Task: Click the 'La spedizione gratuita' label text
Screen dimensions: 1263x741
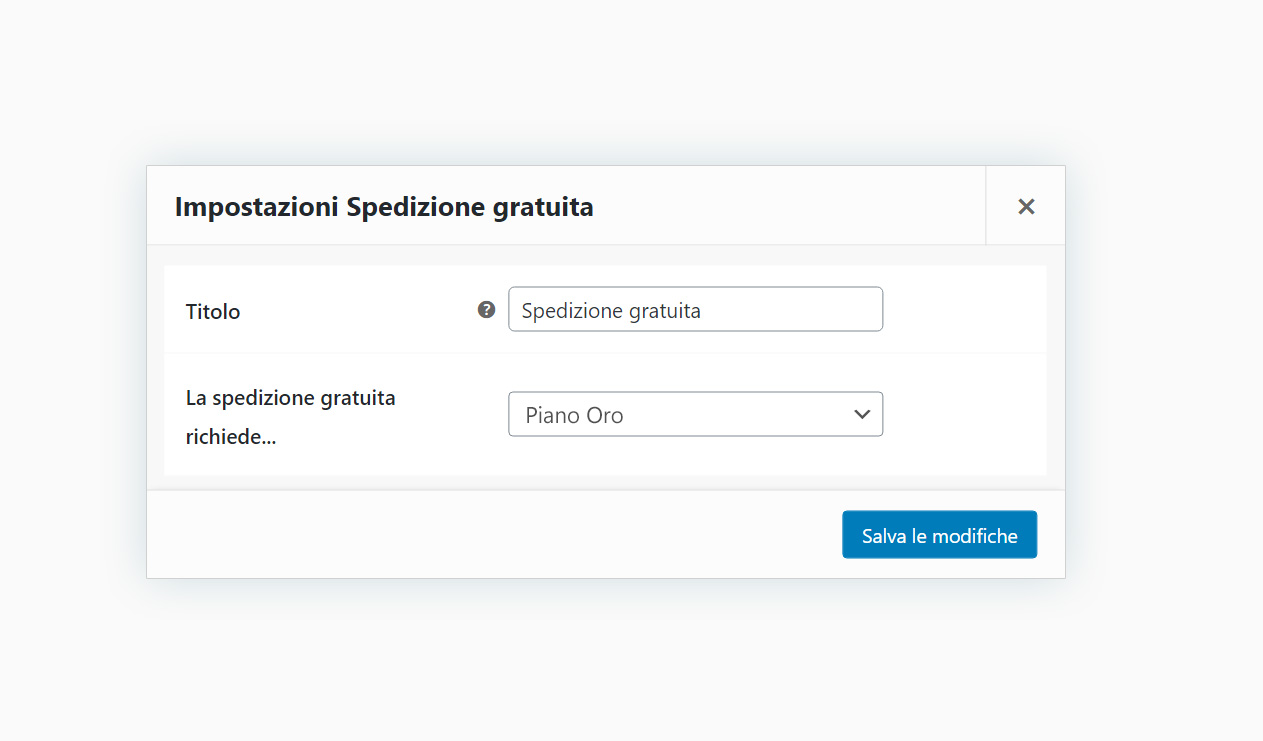Action: [x=290, y=398]
